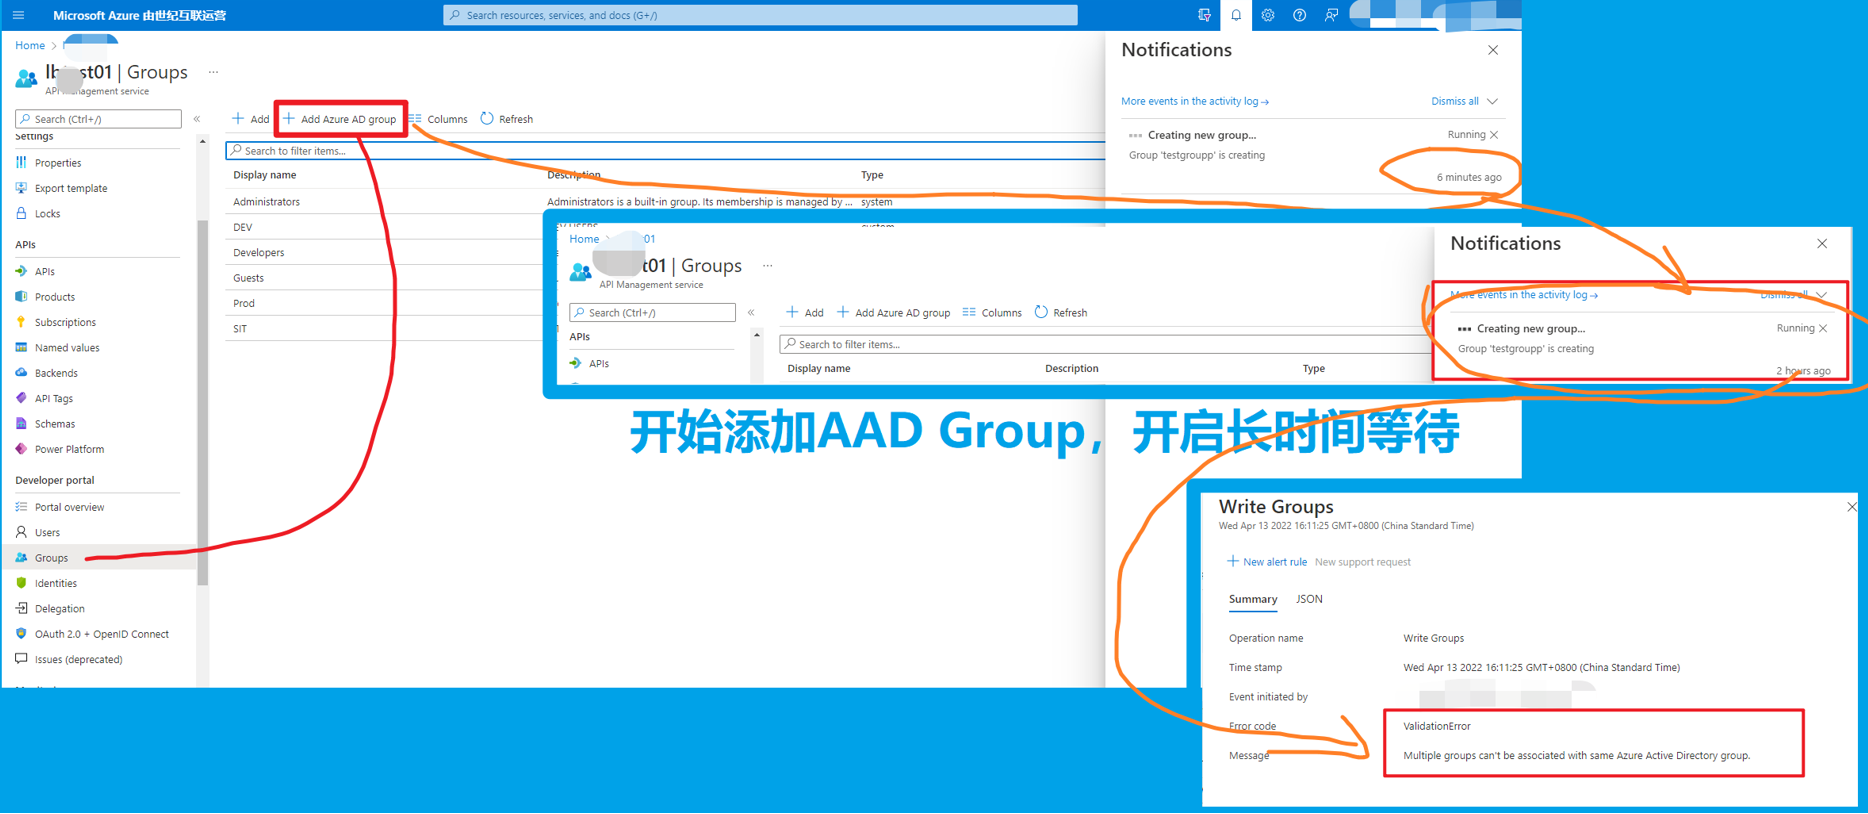Collapse the left sidebar with chevron

coord(197,119)
